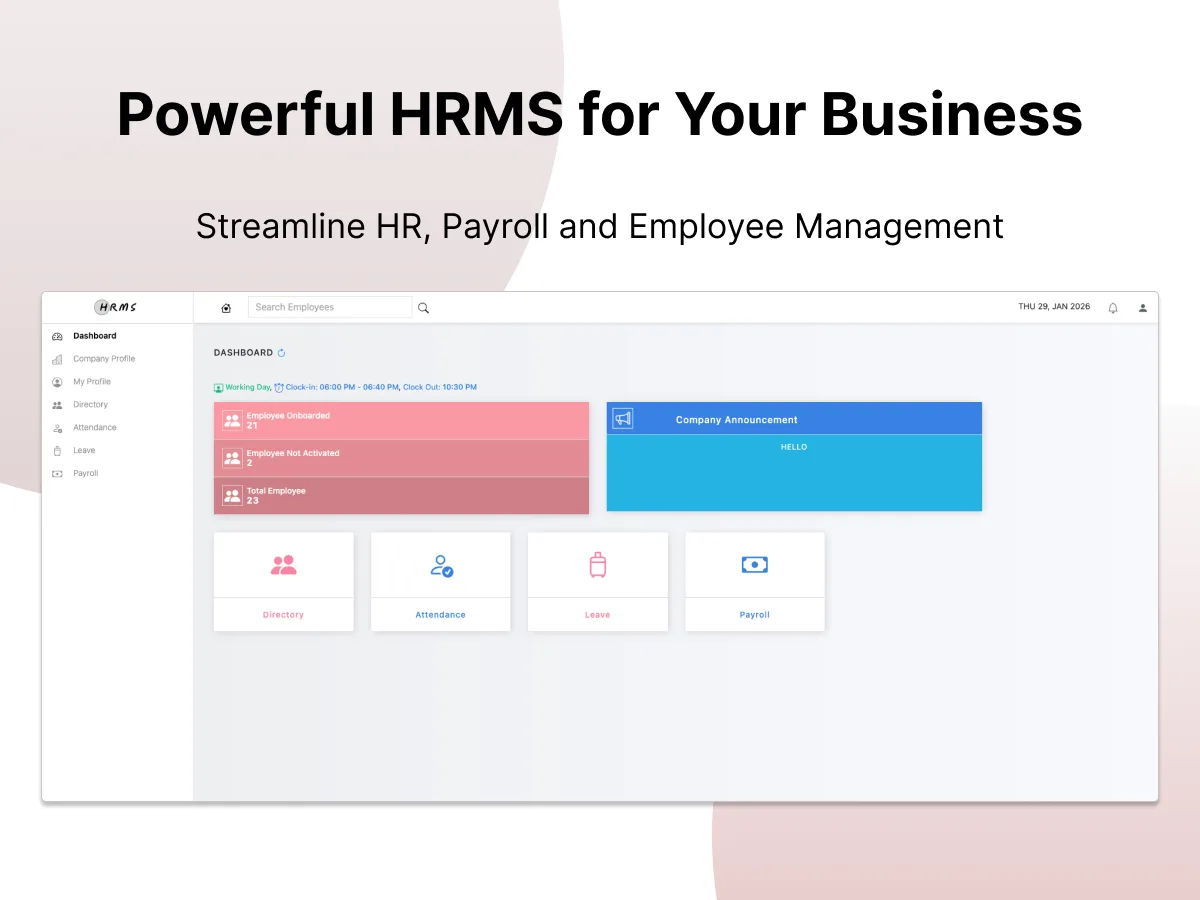Click the home icon next to the search bar

click(x=226, y=307)
